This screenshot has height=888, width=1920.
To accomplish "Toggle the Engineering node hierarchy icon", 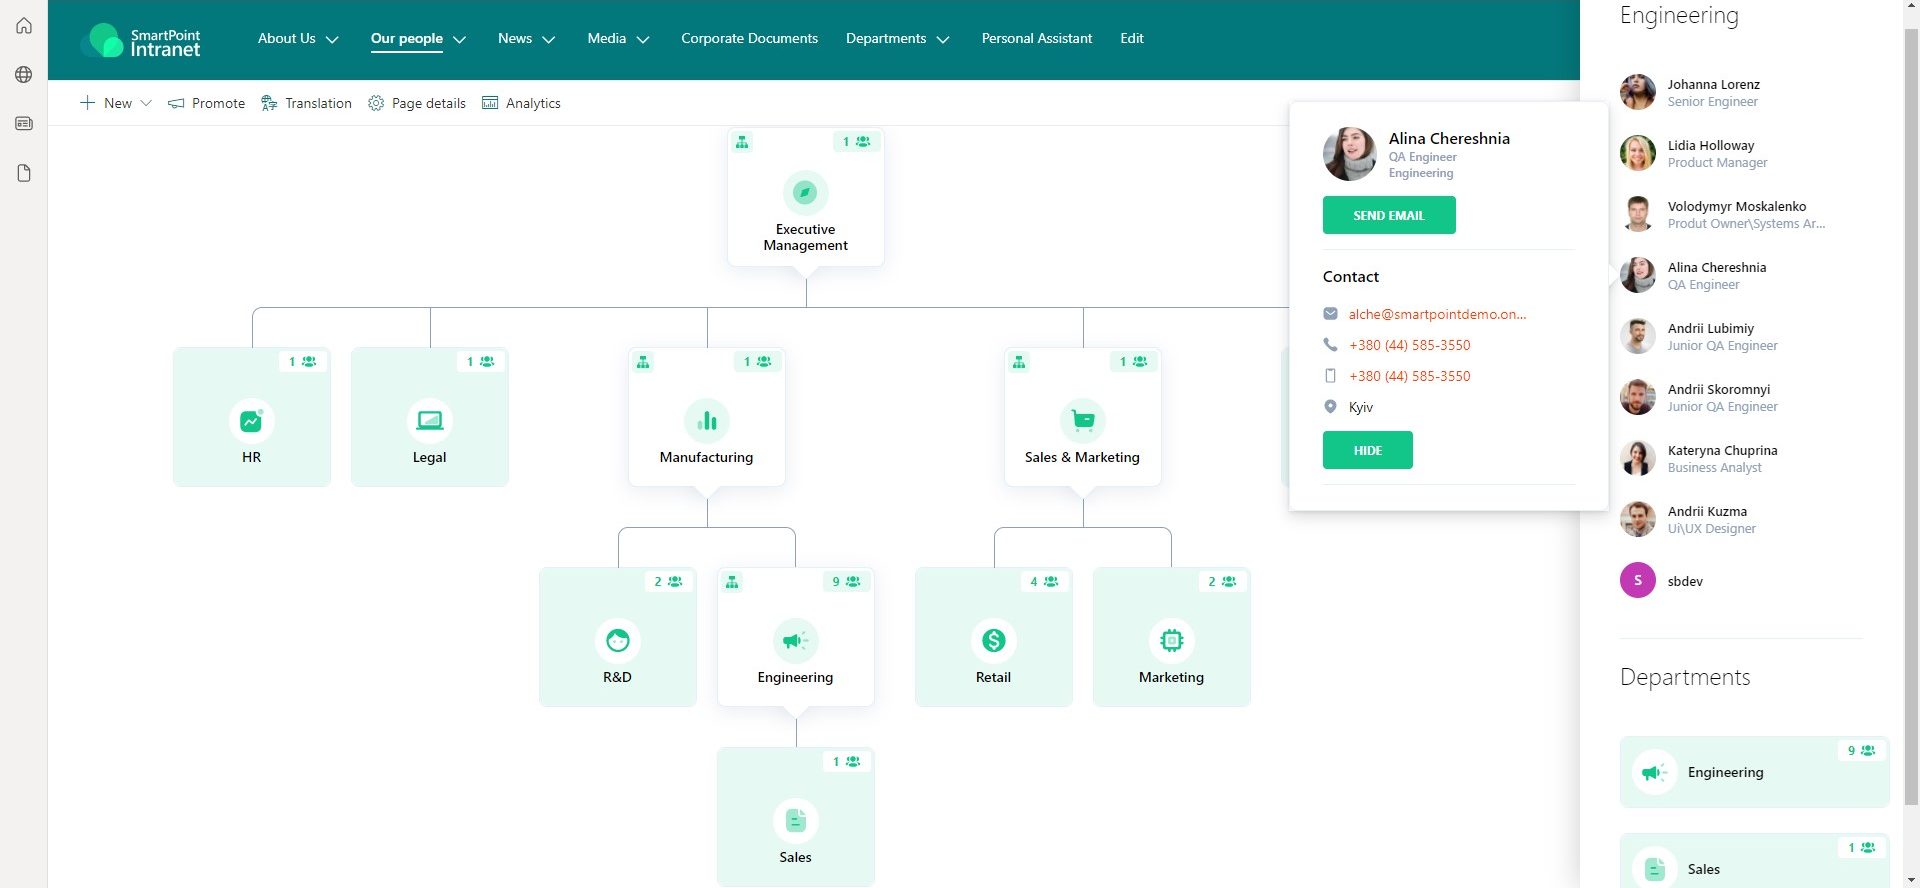I will (732, 582).
